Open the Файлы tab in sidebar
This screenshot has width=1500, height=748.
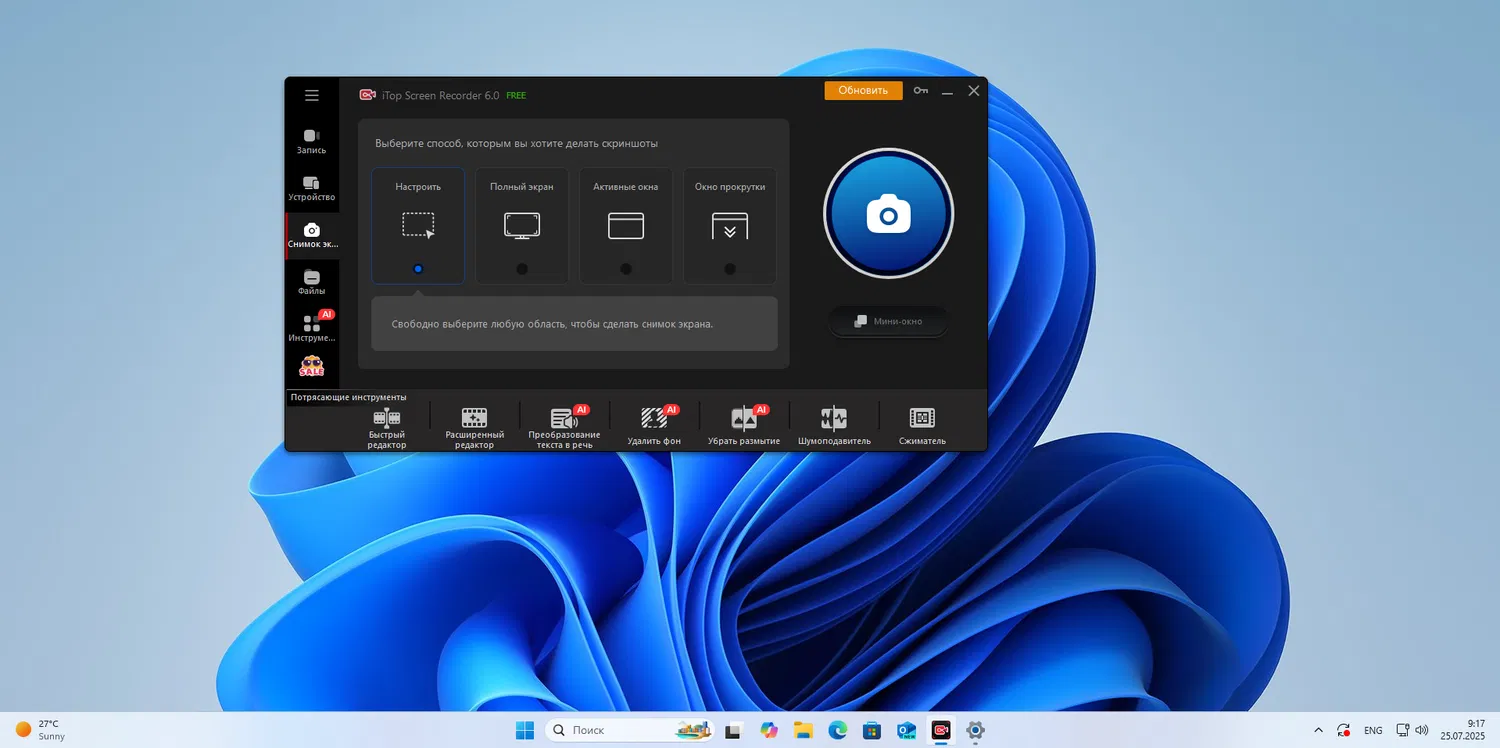[311, 282]
